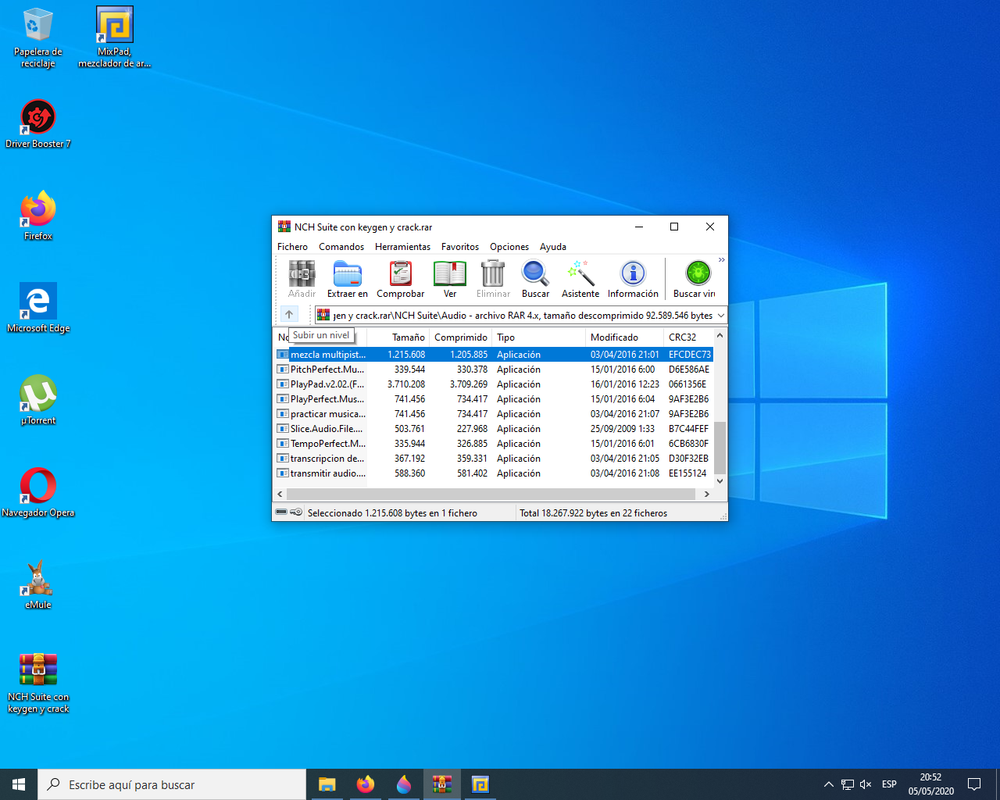Sort list by CRC32 column
The height and width of the screenshot is (800, 1000).
tap(688, 337)
